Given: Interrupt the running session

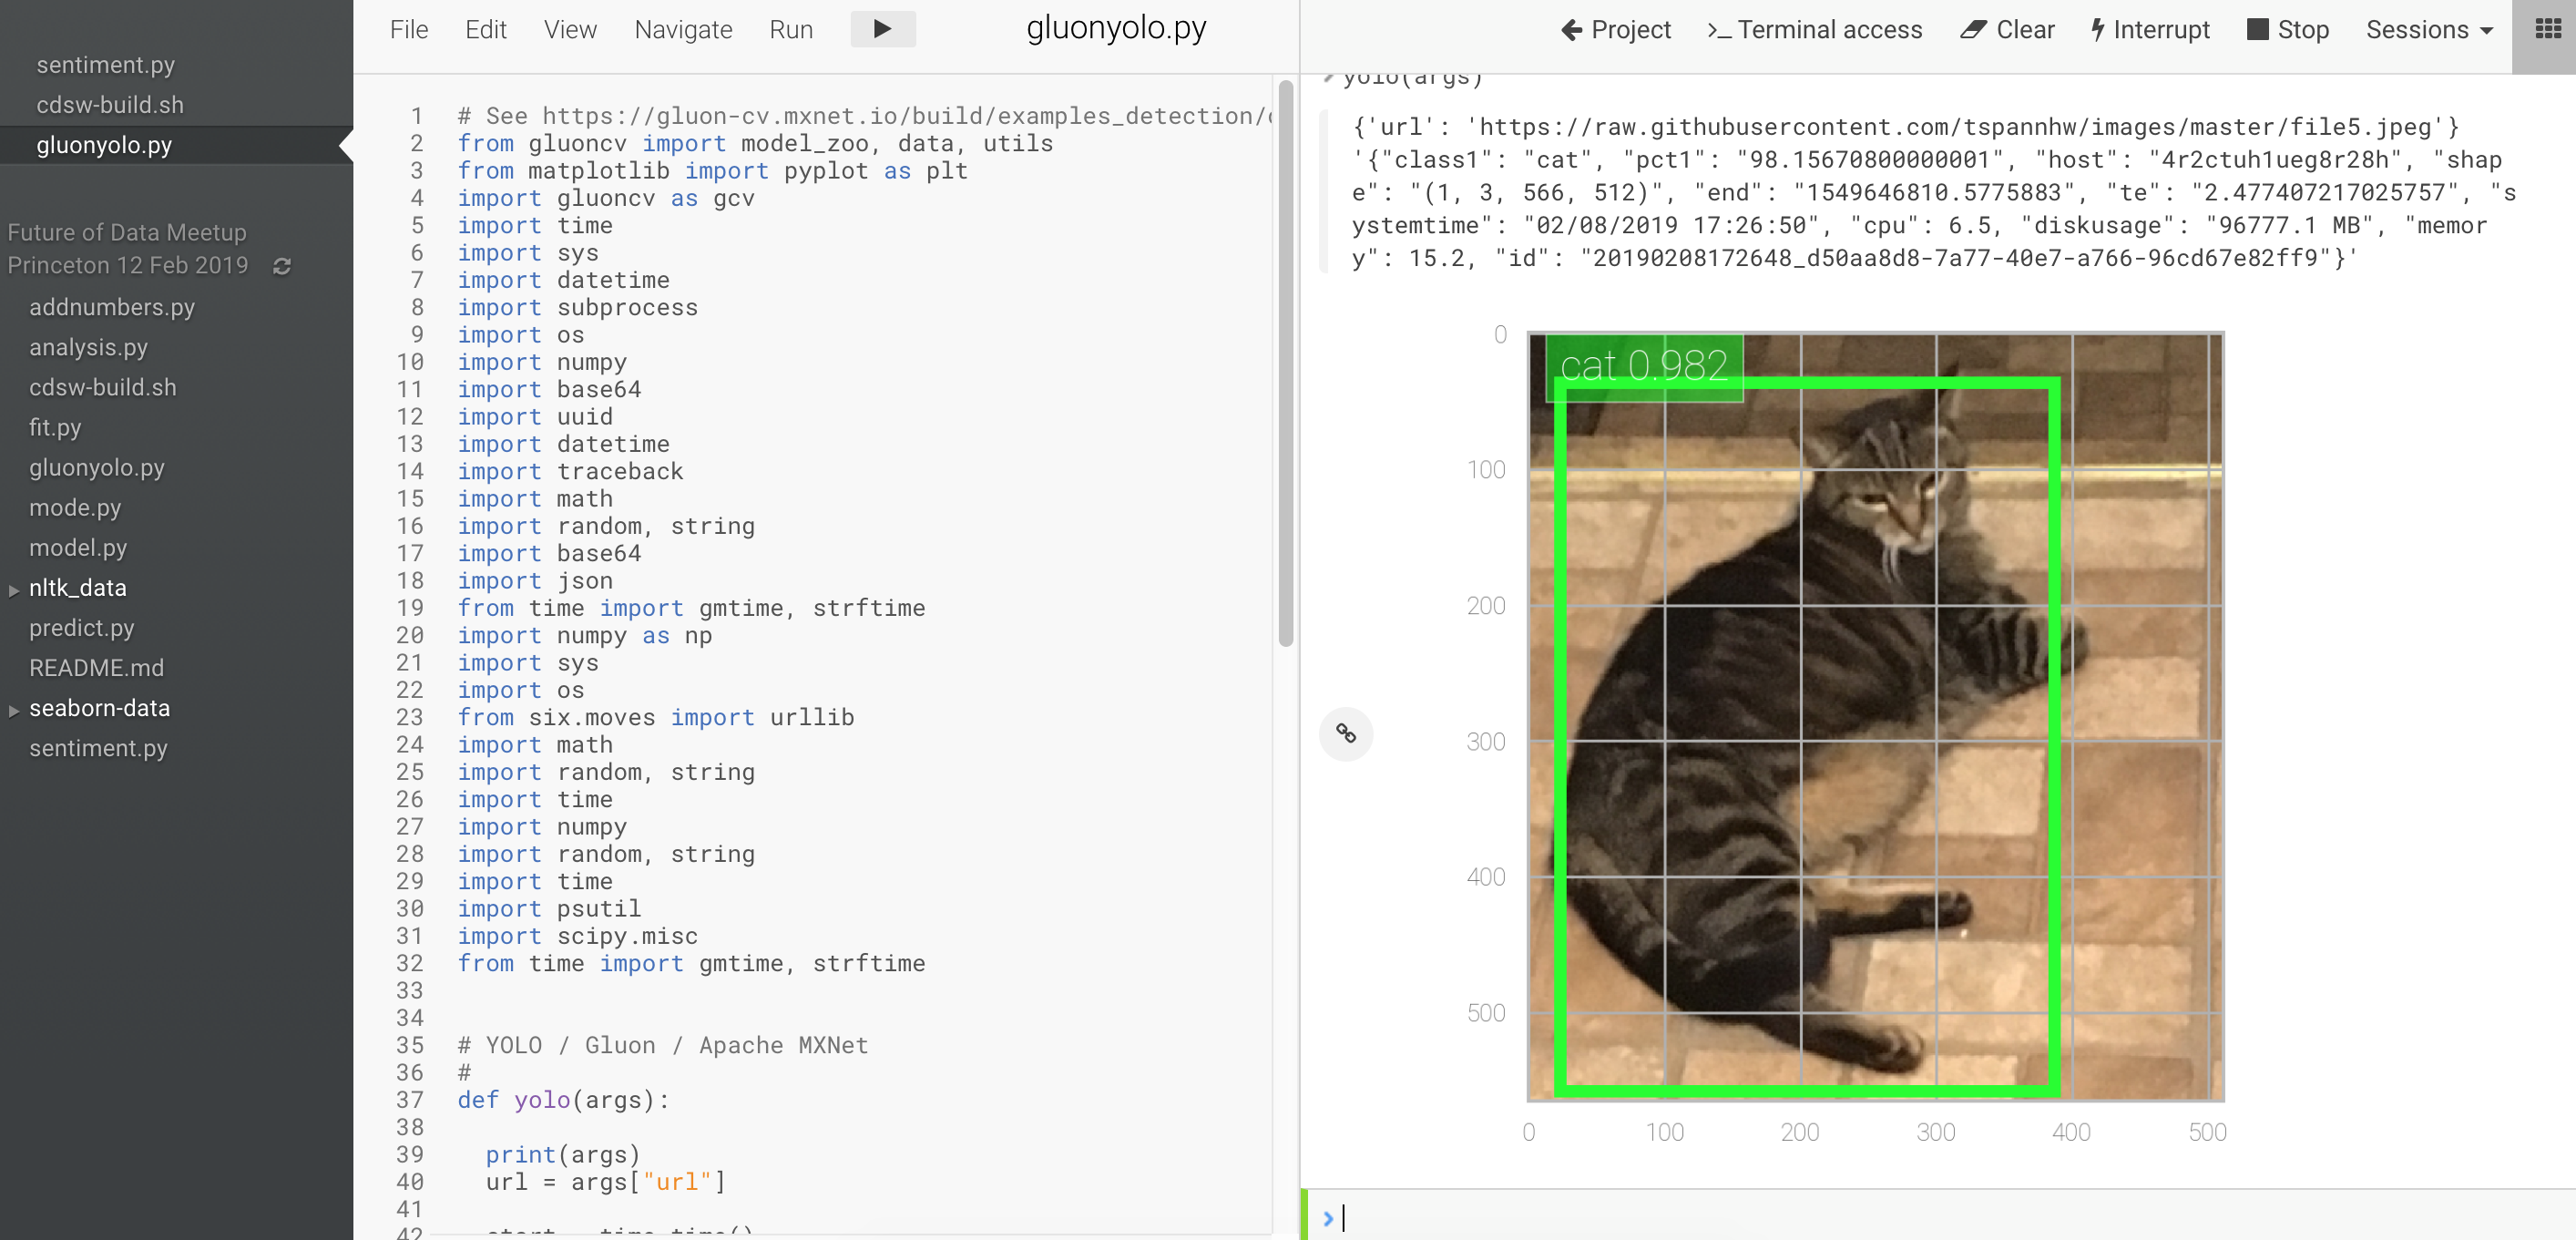Looking at the screenshot, I should [x=2150, y=30].
